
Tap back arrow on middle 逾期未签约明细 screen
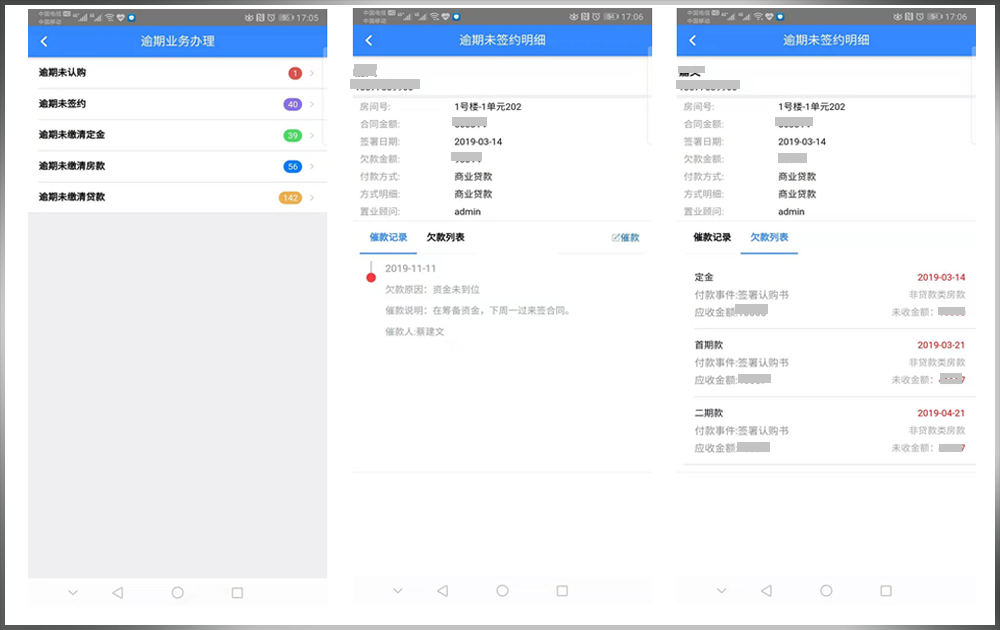click(369, 40)
